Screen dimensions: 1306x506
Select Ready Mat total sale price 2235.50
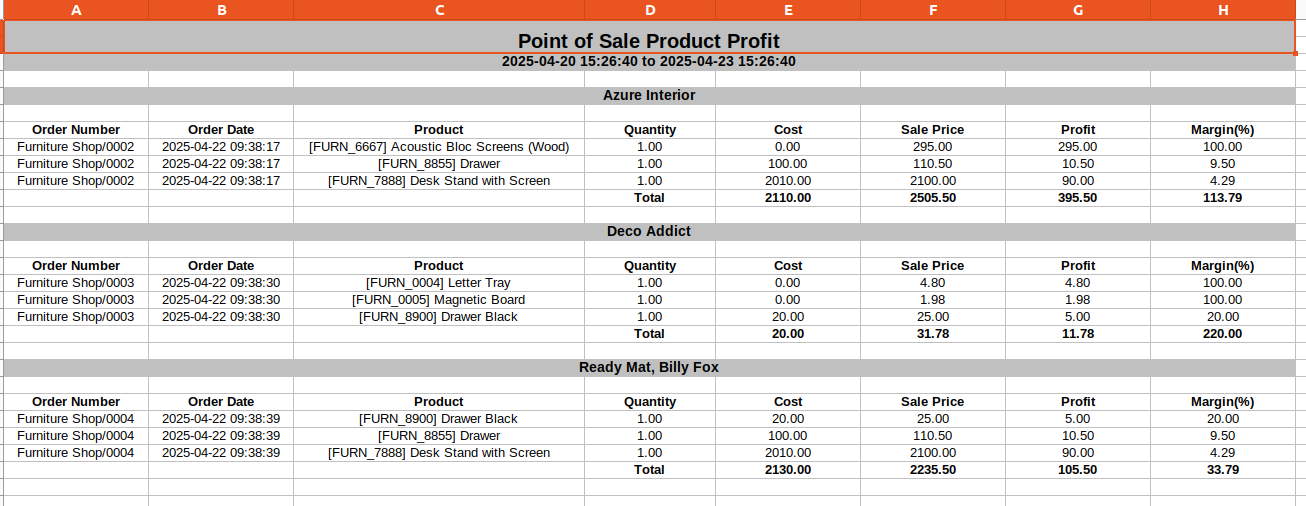(x=933, y=470)
